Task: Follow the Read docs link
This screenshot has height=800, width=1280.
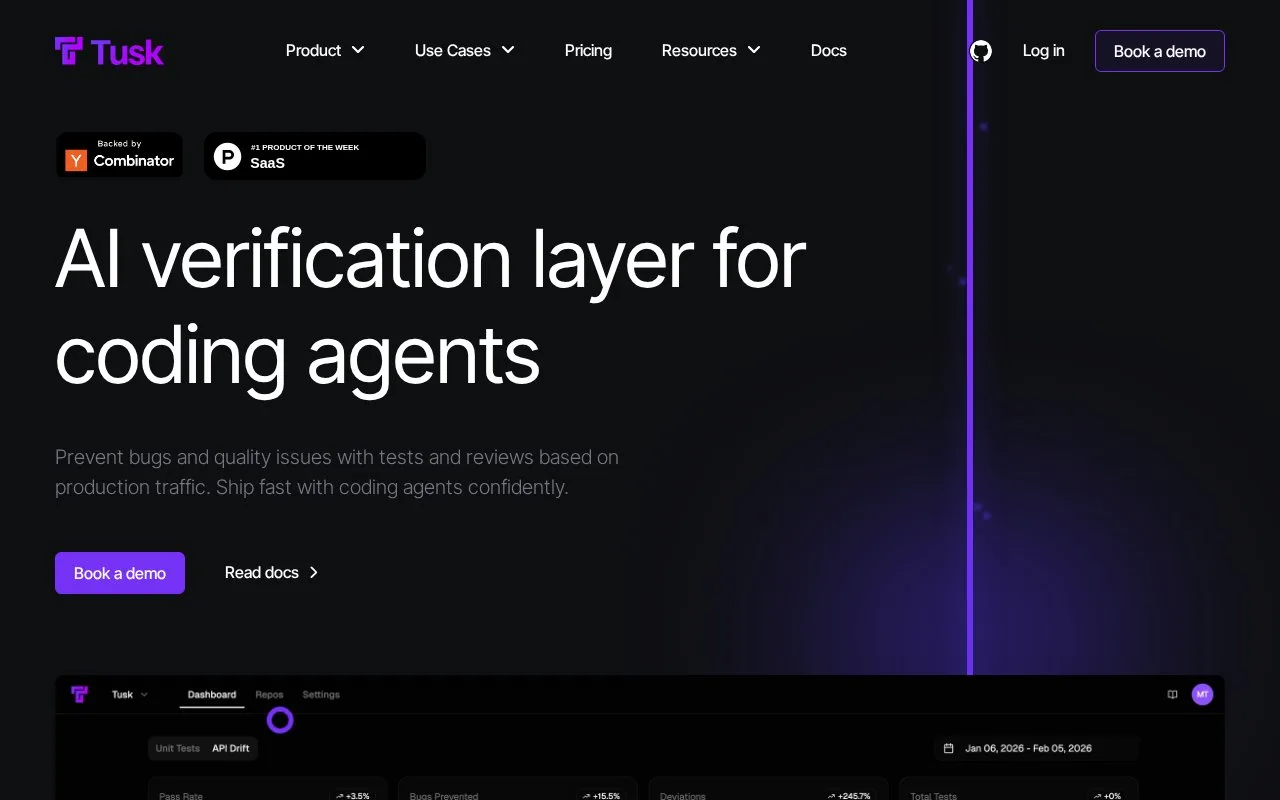Action: click(x=271, y=572)
